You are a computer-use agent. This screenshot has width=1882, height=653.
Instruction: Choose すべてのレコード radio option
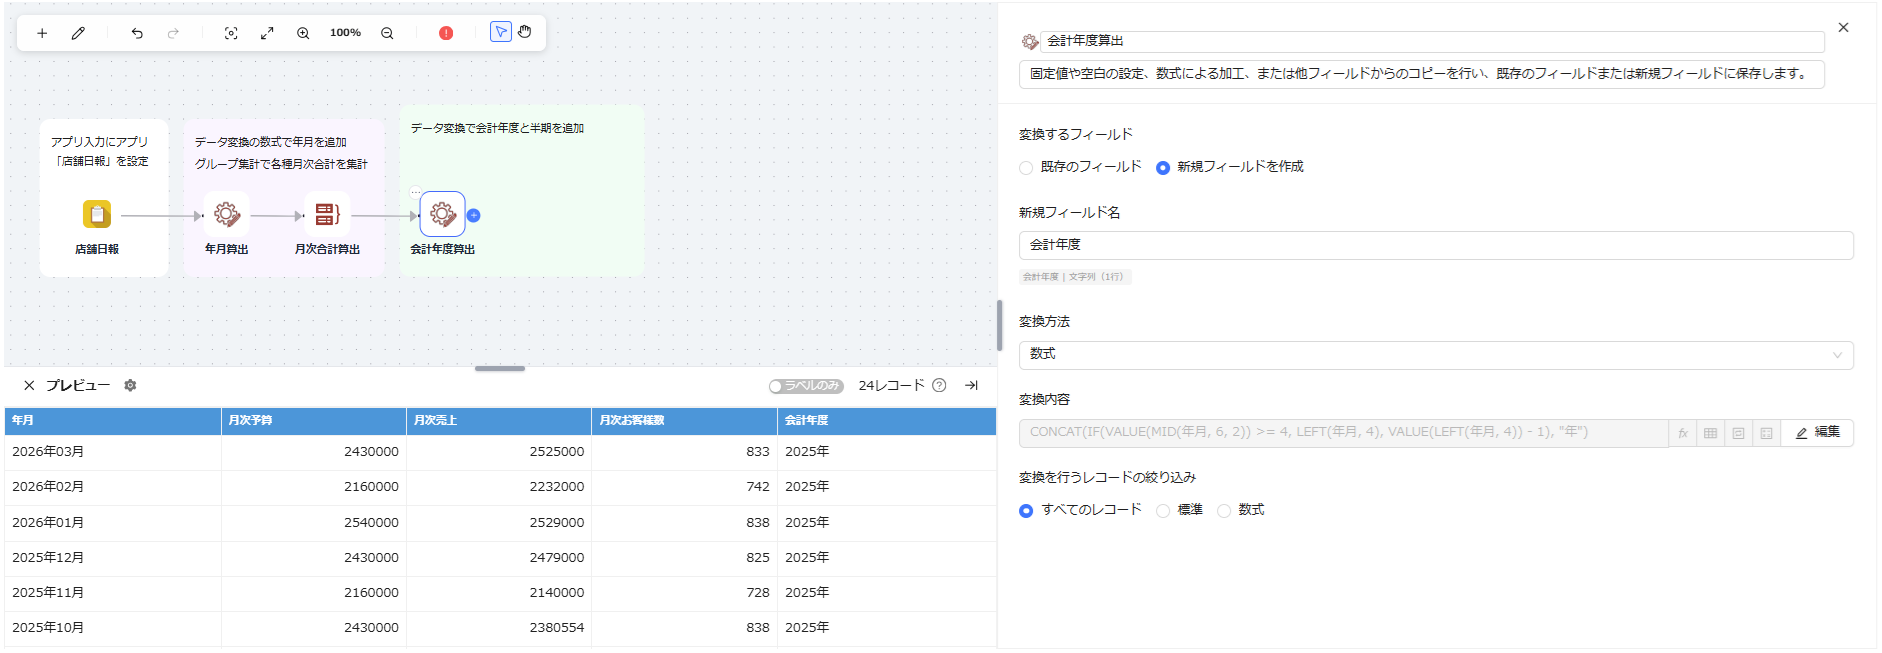coord(1026,511)
